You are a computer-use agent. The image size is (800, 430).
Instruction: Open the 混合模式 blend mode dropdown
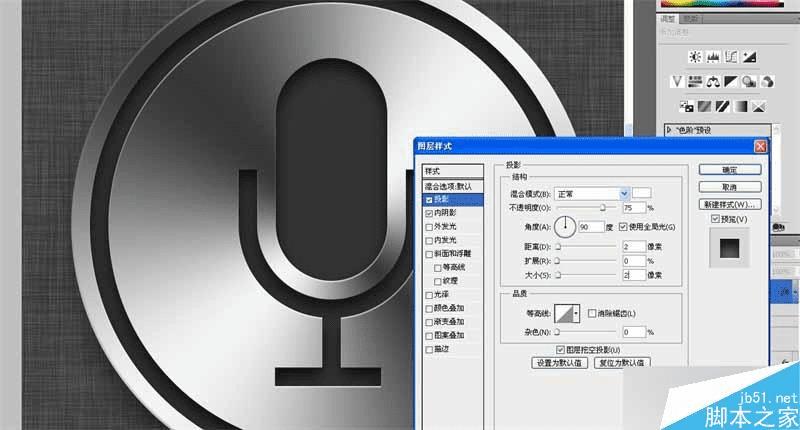624,194
